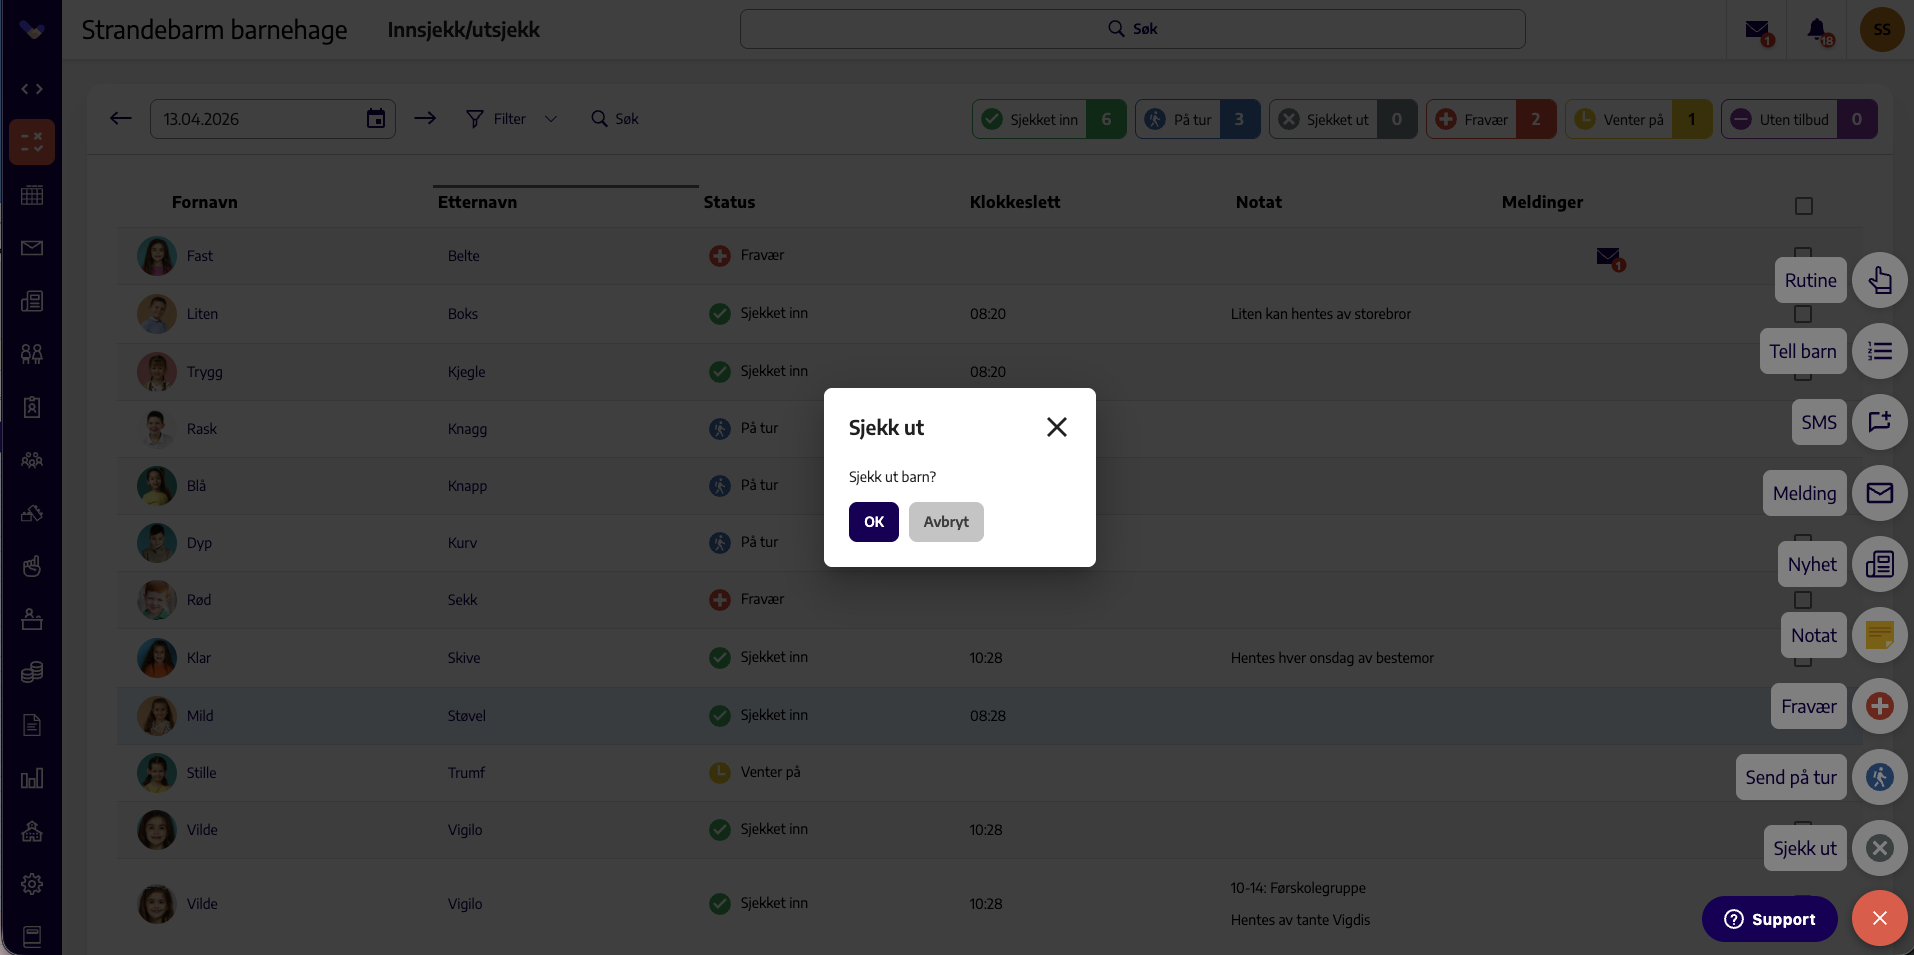Focus the top global Søk search field
Viewport: 1914px width, 955px height.
coord(1132,29)
